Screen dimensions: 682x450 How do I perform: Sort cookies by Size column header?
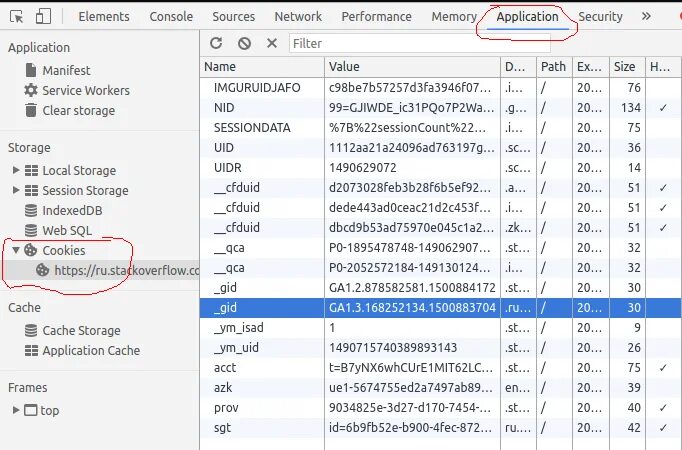tap(627, 67)
